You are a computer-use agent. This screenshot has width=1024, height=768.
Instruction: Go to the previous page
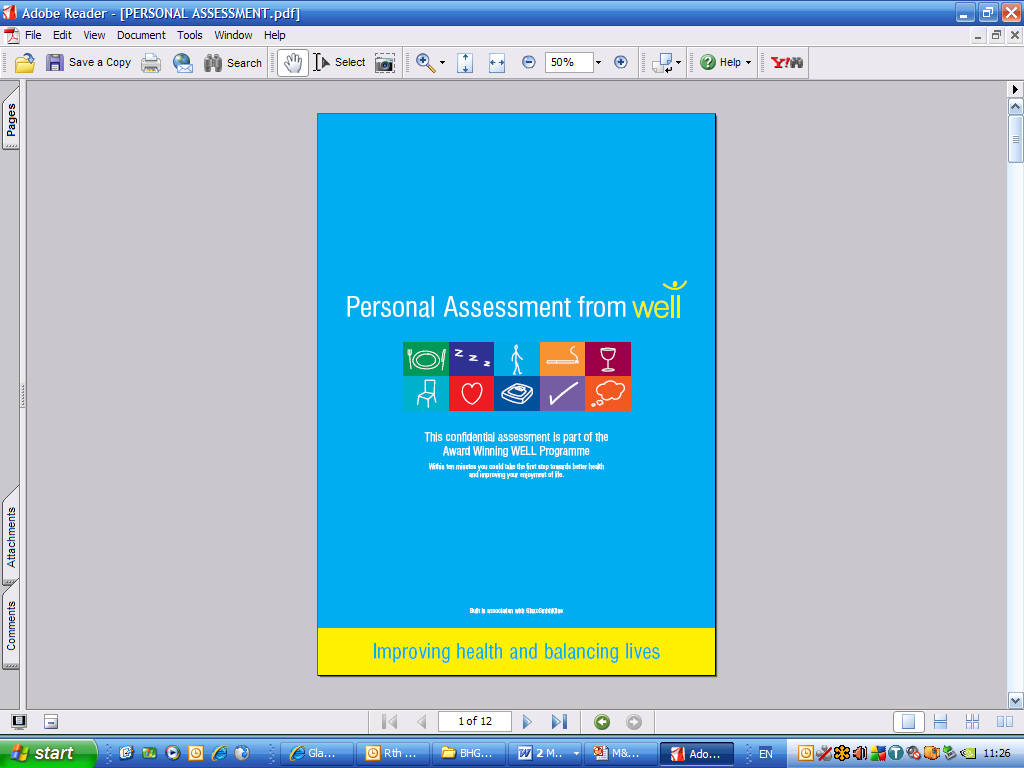[422, 722]
